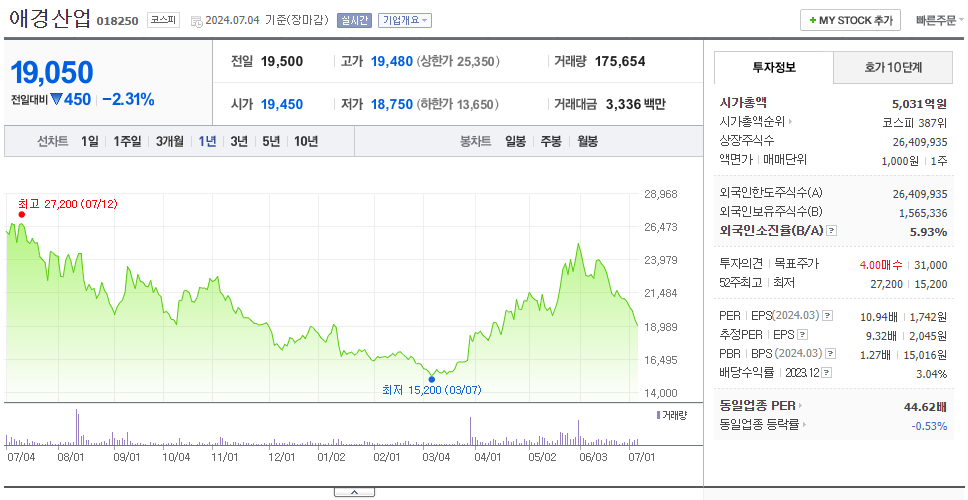Open the 빠른주문 dropdown
This screenshot has width=968, height=500.
(940, 20)
